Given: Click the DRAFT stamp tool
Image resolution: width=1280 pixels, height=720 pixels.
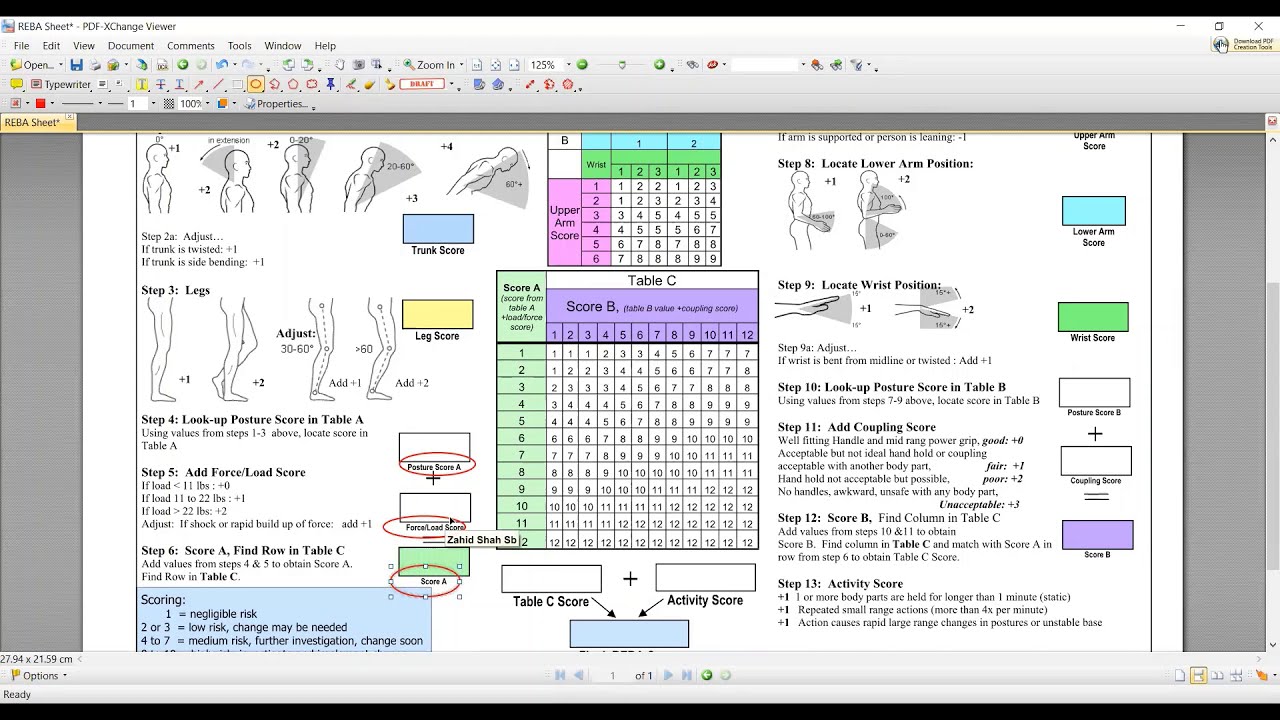Looking at the screenshot, I should 421,84.
